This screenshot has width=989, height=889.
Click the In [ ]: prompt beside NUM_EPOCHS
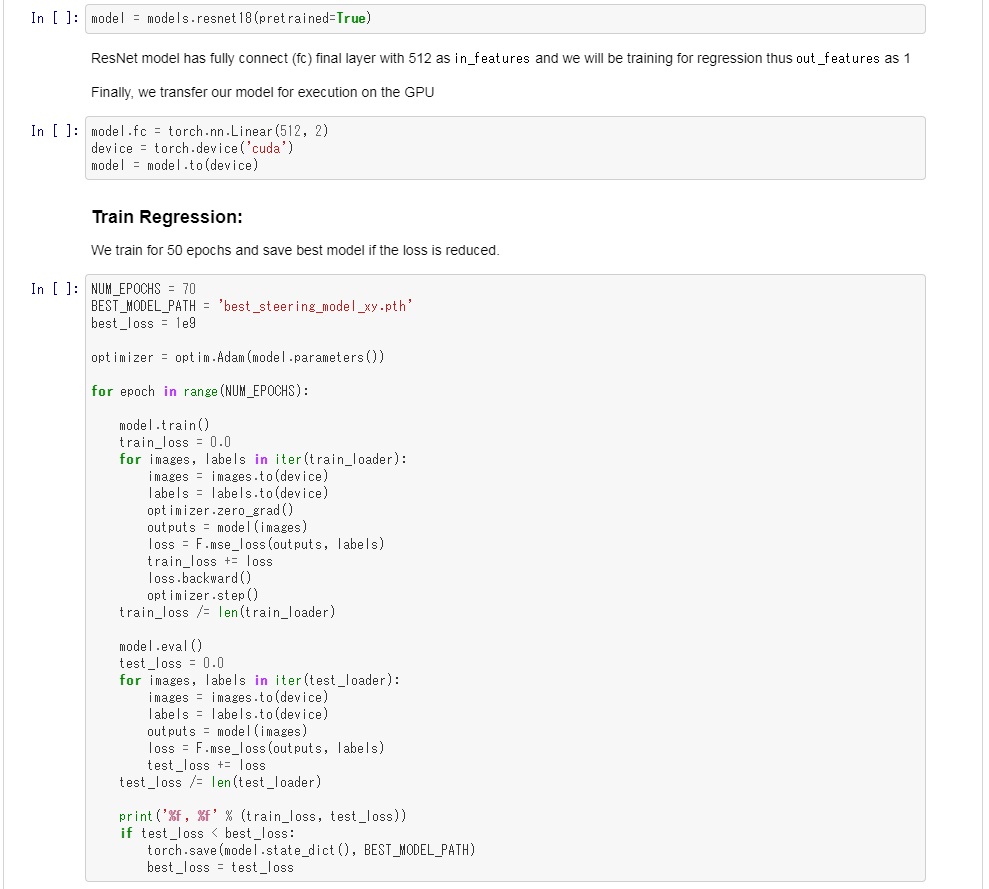[x=55, y=289]
